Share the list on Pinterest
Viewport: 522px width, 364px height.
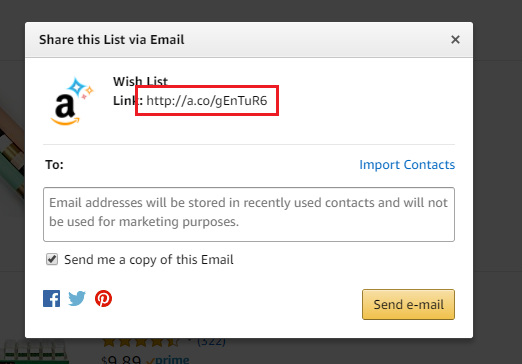(103, 298)
